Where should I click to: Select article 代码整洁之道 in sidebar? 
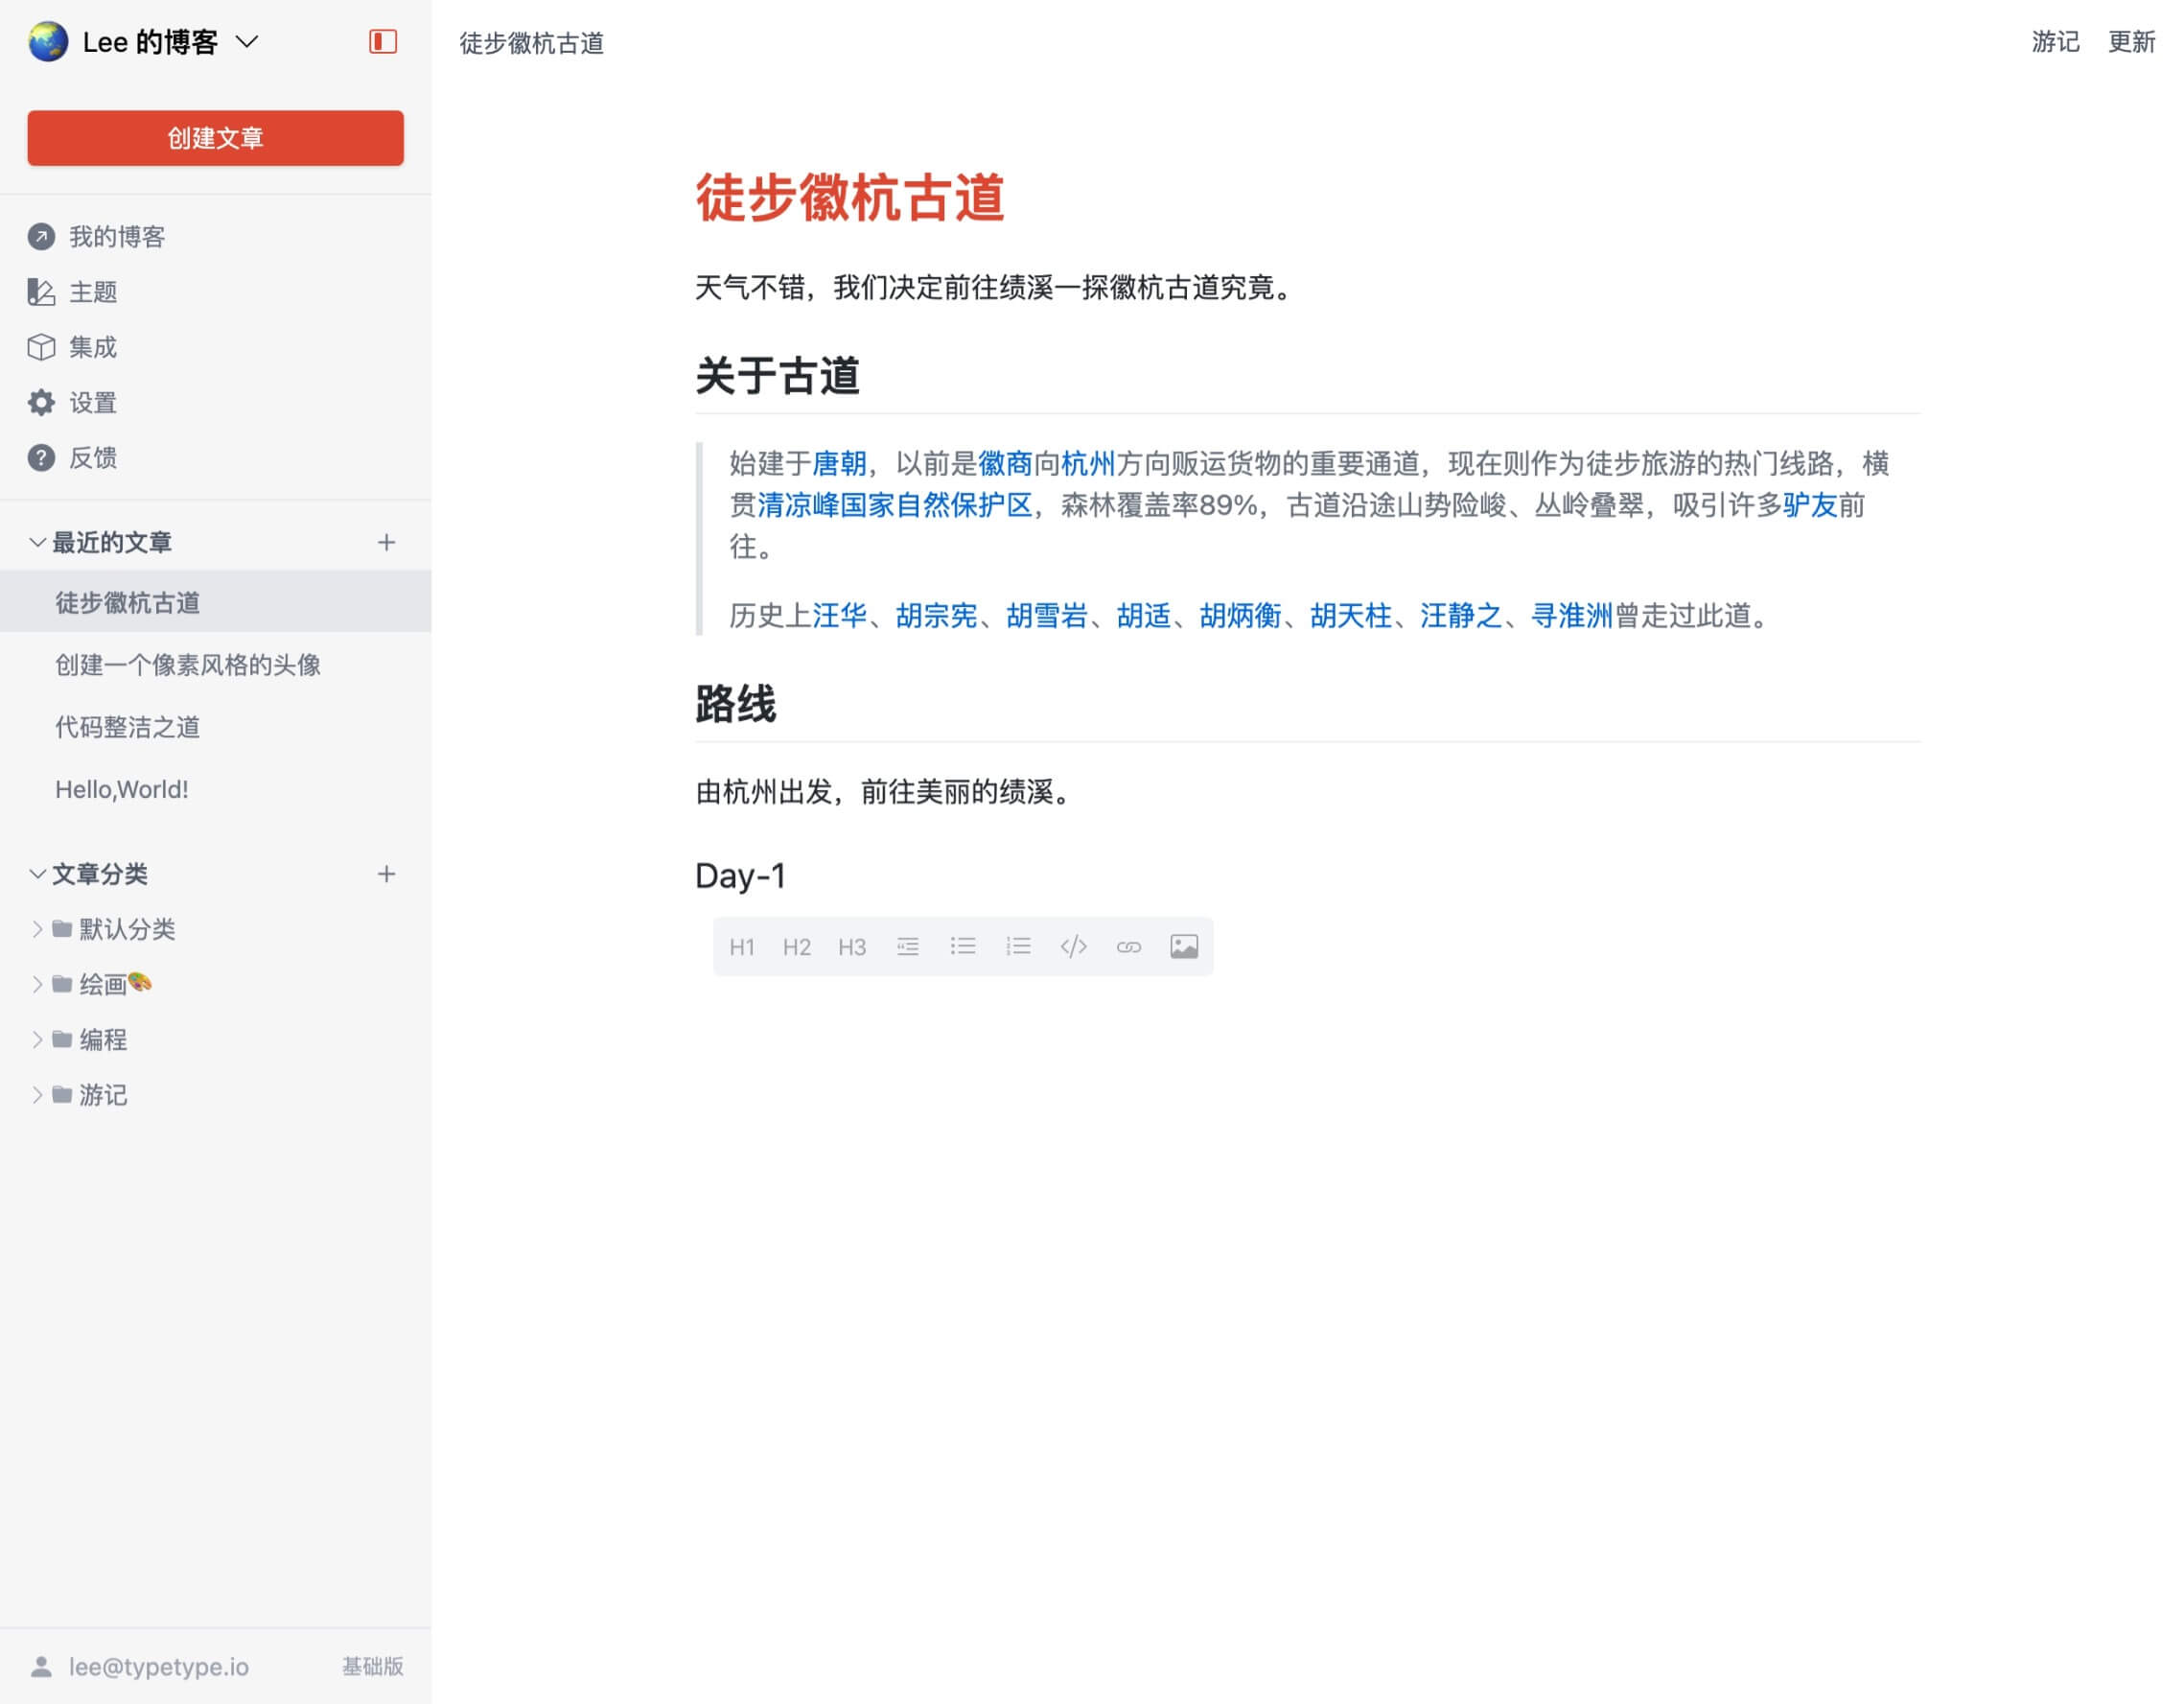[x=127, y=727]
